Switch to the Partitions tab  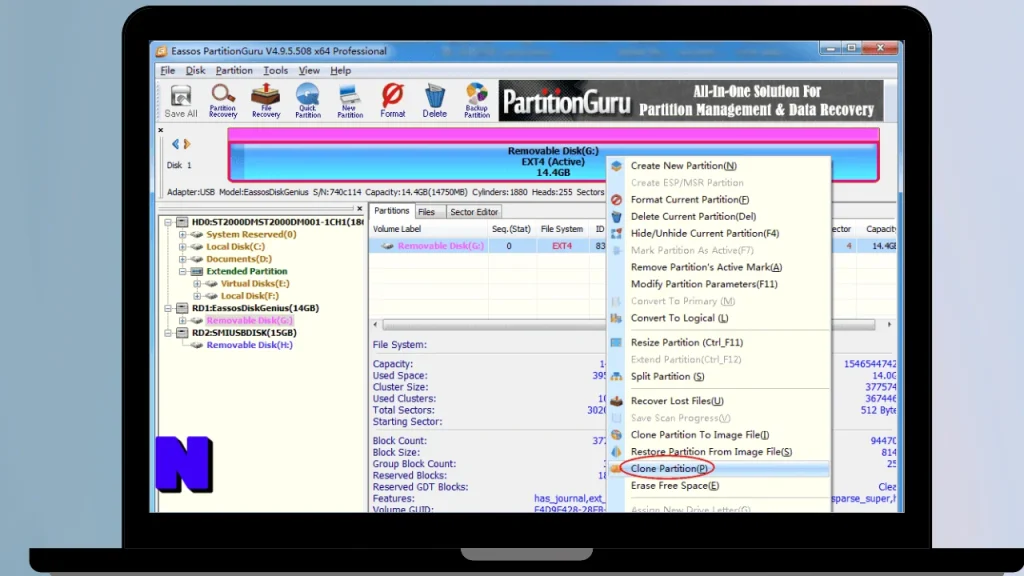pyautogui.click(x=391, y=211)
